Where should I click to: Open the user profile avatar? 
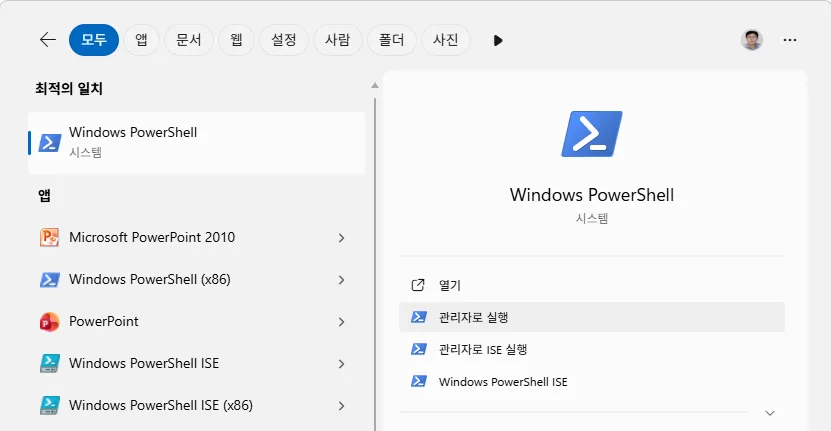click(752, 40)
